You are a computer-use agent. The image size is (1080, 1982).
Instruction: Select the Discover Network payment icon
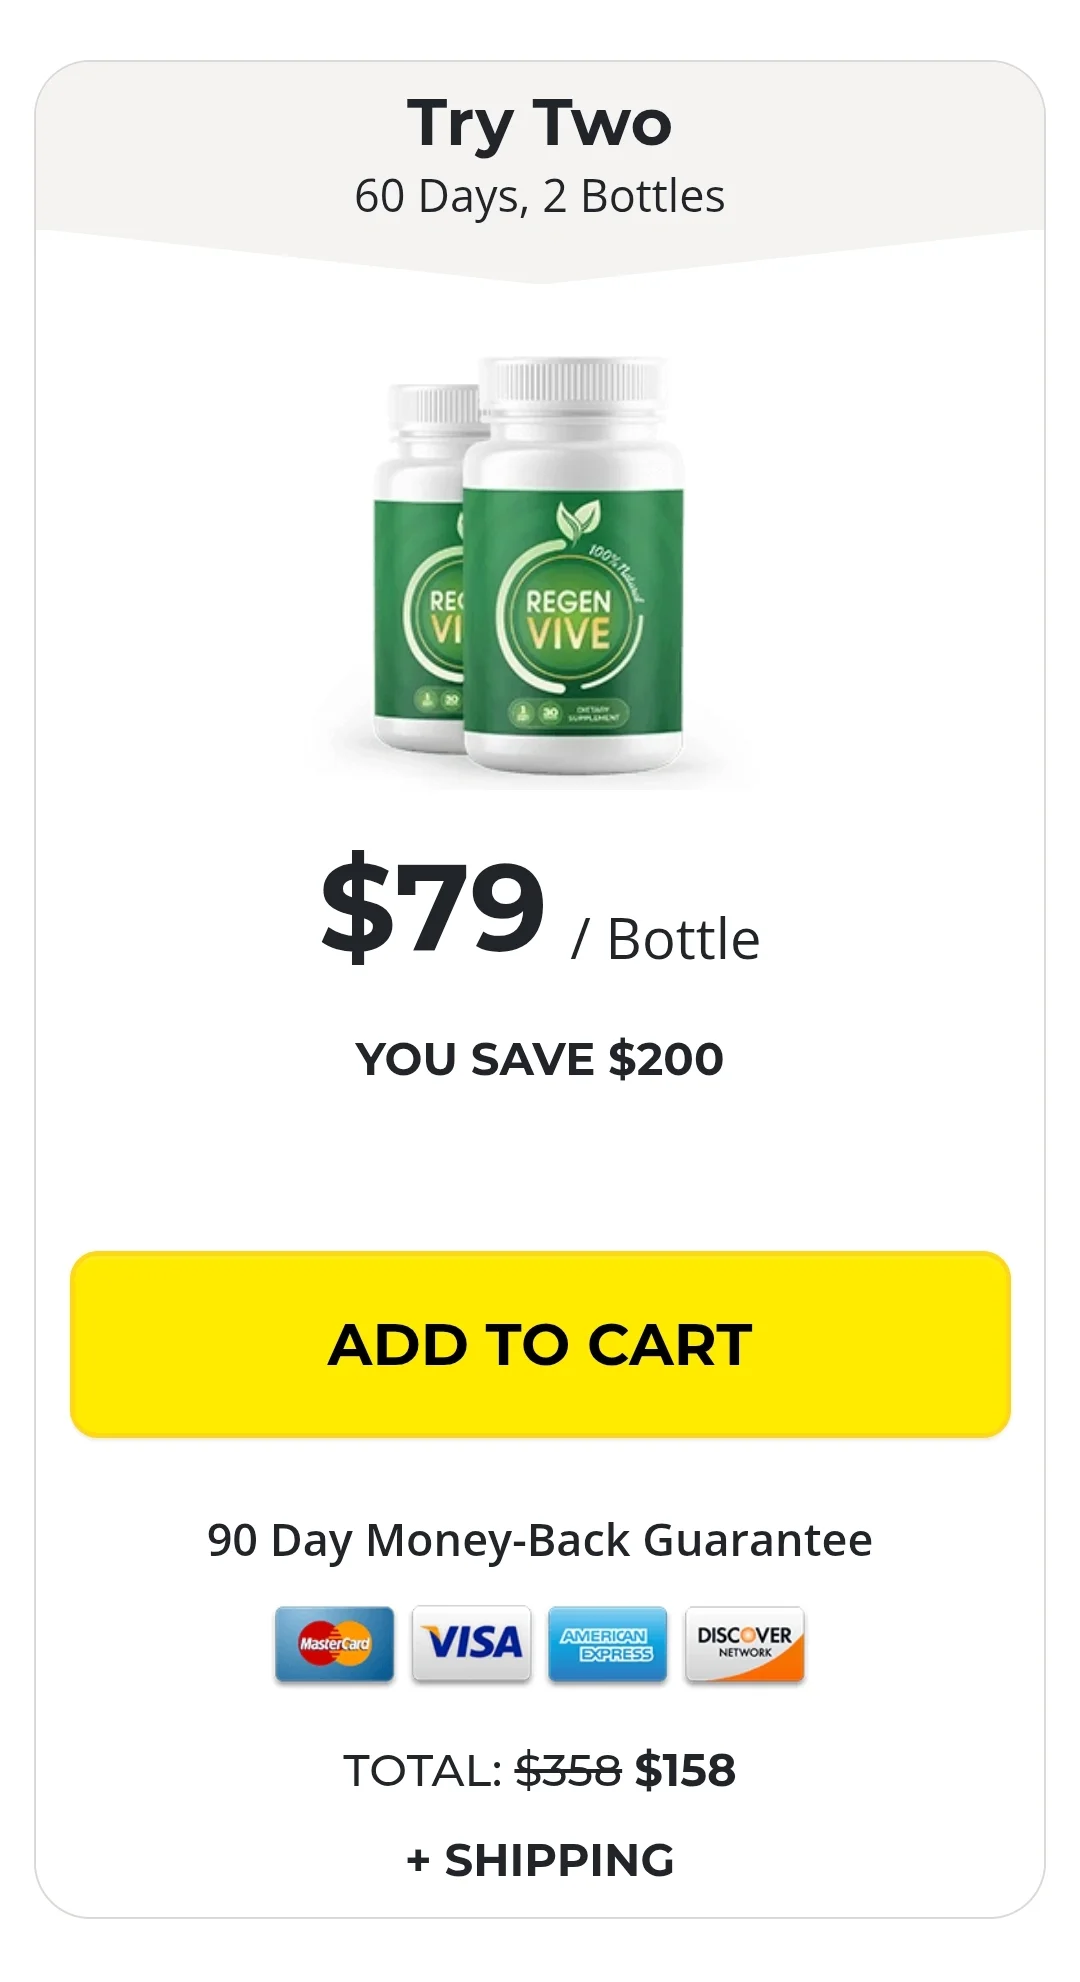pyautogui.click(x=745, y=1645)
